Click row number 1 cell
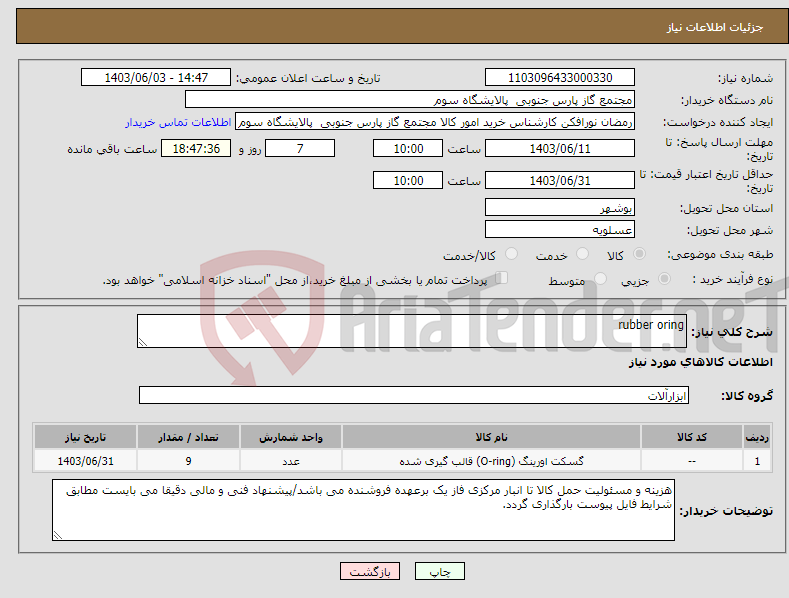The width and height of the screenshot is (789, 598). pos(757,461)
